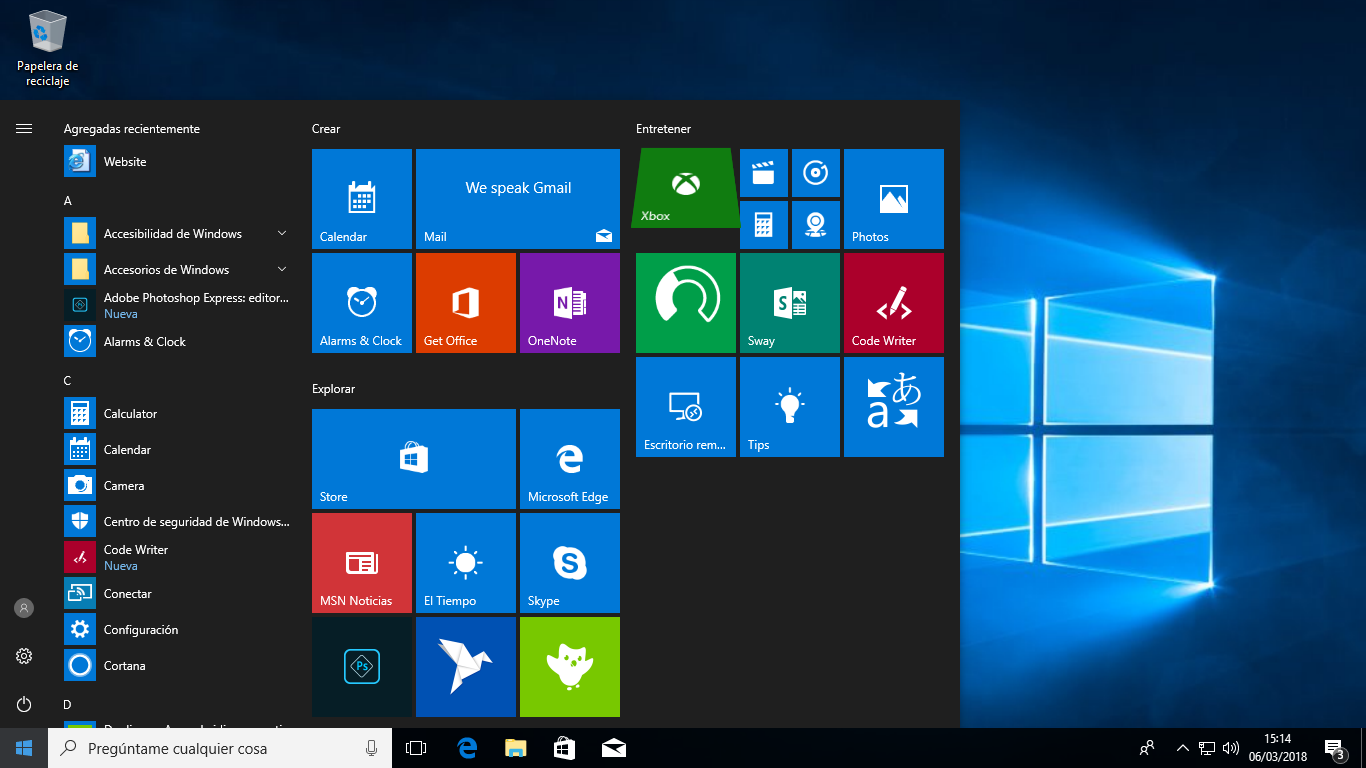
Task: Open Alarms & Clock in app list
Action: click(178, 342)
